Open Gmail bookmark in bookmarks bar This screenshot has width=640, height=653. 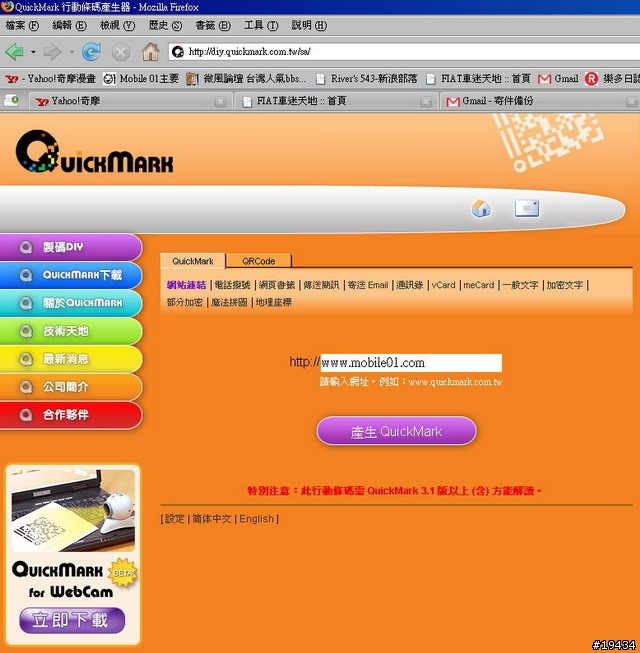(x=558, y=78)
